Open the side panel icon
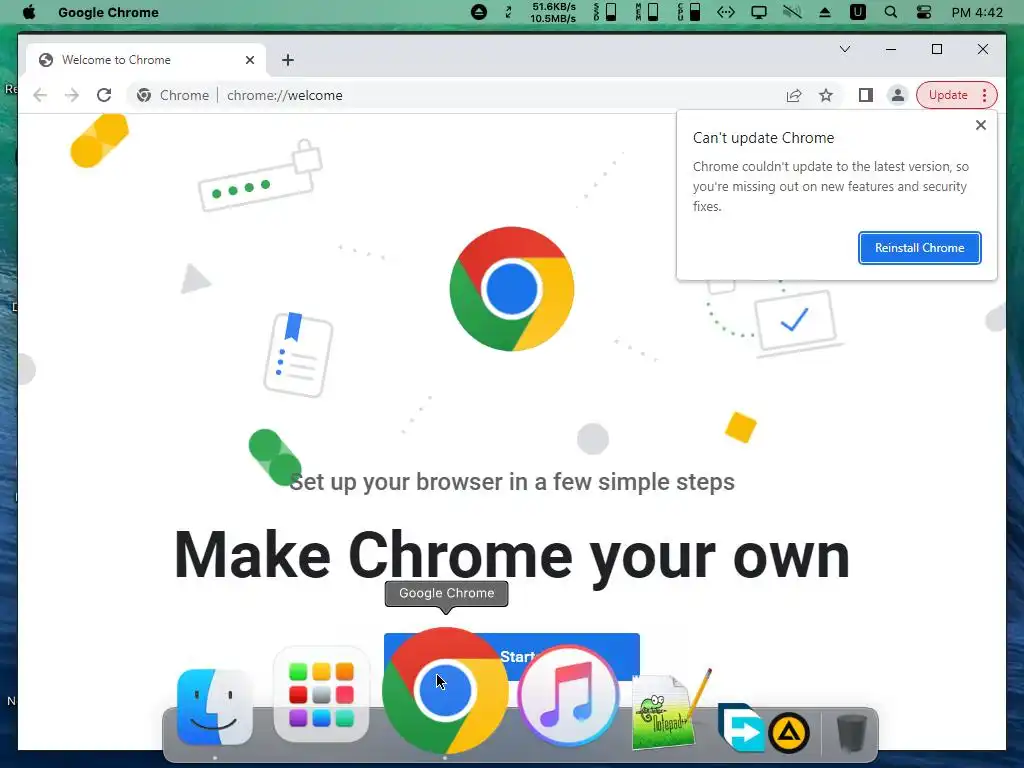Image resolution: width=1024 pixels, height=768 pixels. click(x=866, y=95)
